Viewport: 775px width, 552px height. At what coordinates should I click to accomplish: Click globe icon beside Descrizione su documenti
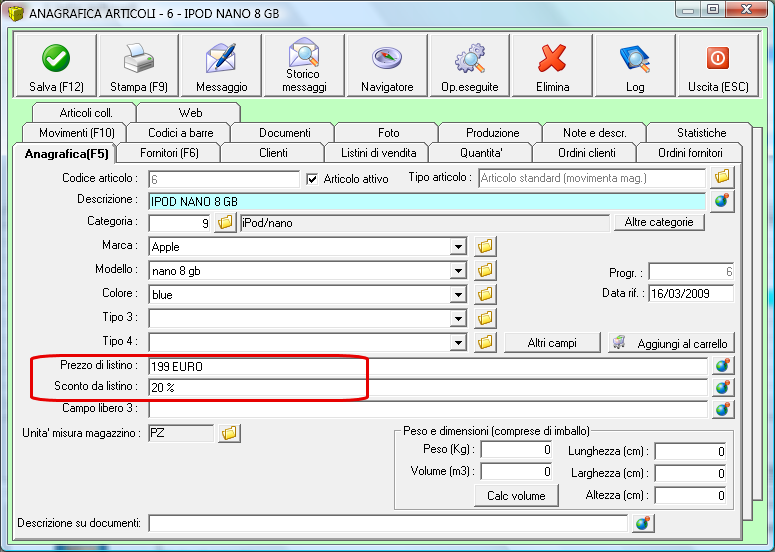click(x=643, y=523)
